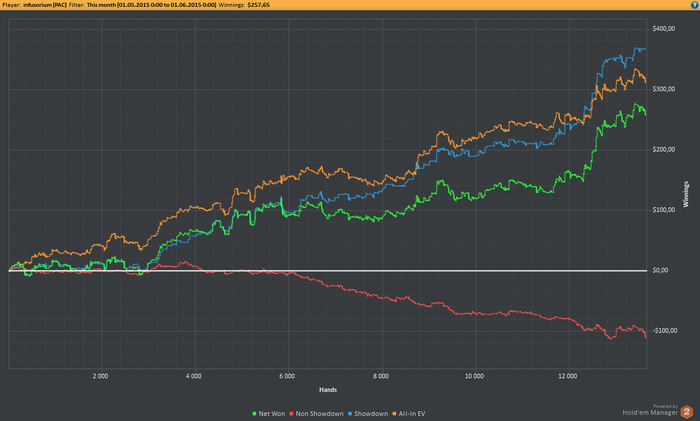Open the help icon in the header
The height and width of the screenshot is (421, 700).
(x=695, y=5)
